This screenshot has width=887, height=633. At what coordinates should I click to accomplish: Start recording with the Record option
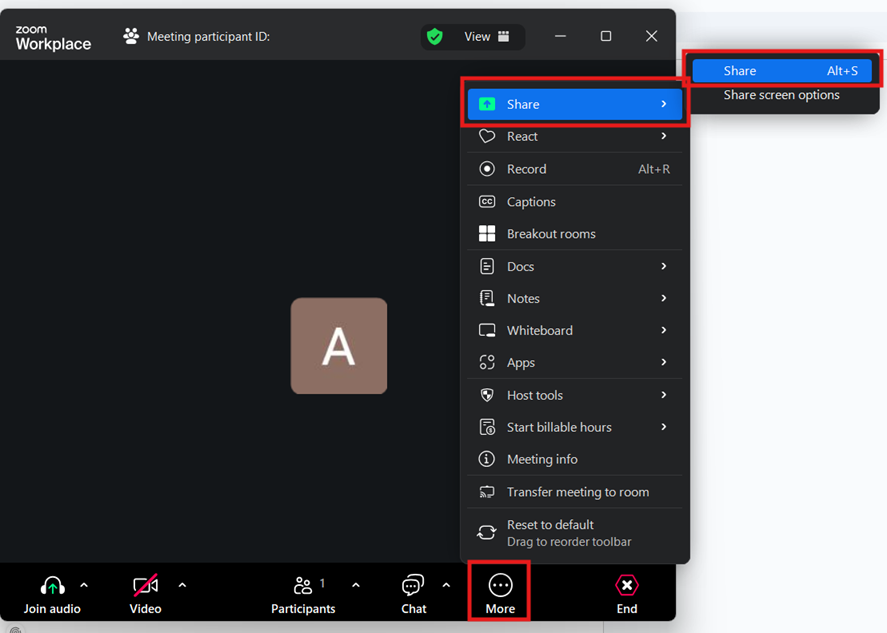click(526, 169)
